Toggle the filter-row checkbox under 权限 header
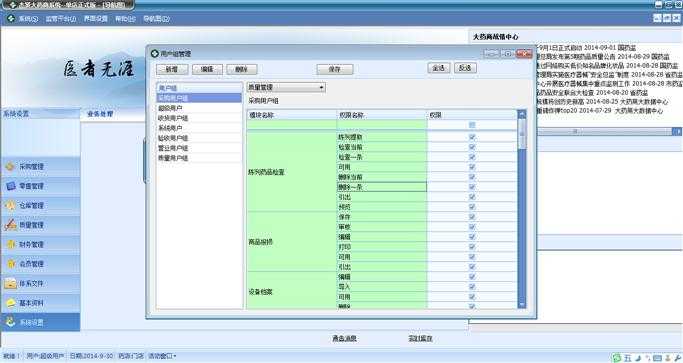Image resolution: width=683 pixels, height=363 pixels. point(472,125)
